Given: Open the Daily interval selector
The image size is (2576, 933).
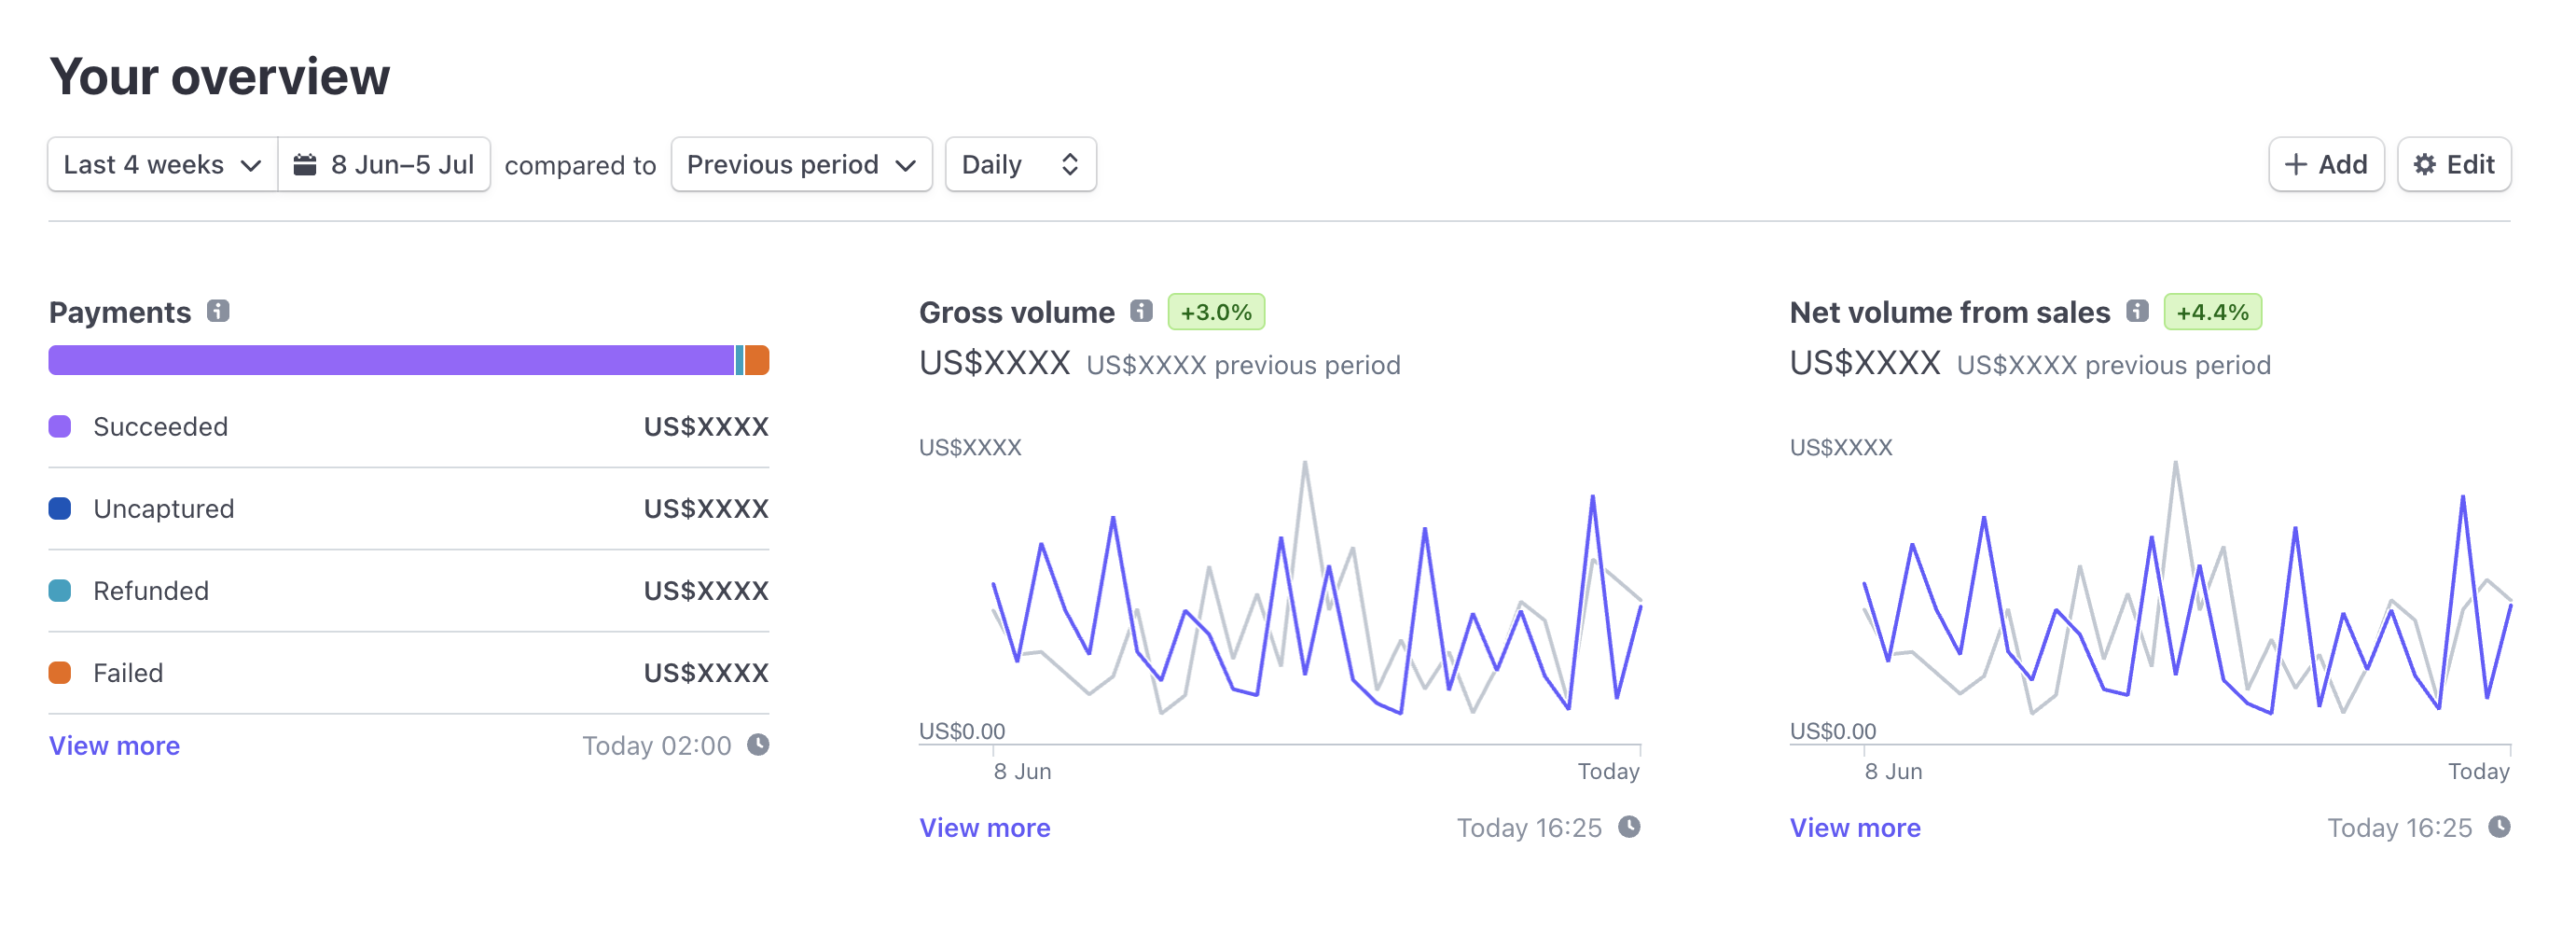Looking at the screenshot, I should click(x=1019, y=164).
